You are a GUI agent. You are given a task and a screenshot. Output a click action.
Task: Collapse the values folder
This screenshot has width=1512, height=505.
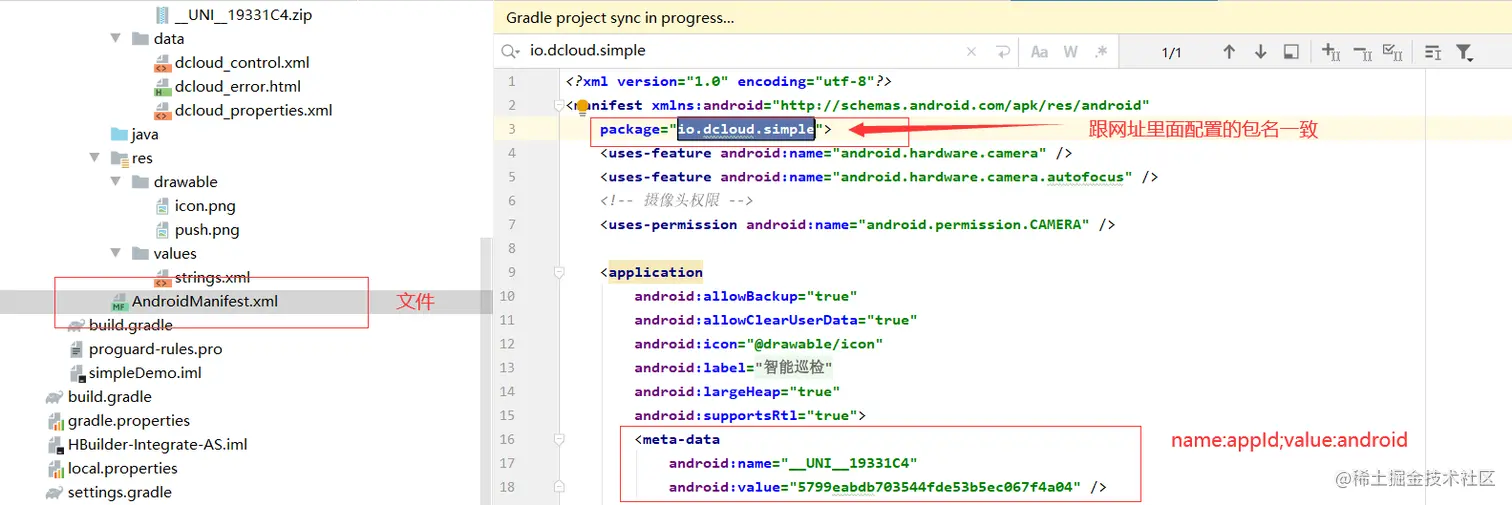click(117, 254)
